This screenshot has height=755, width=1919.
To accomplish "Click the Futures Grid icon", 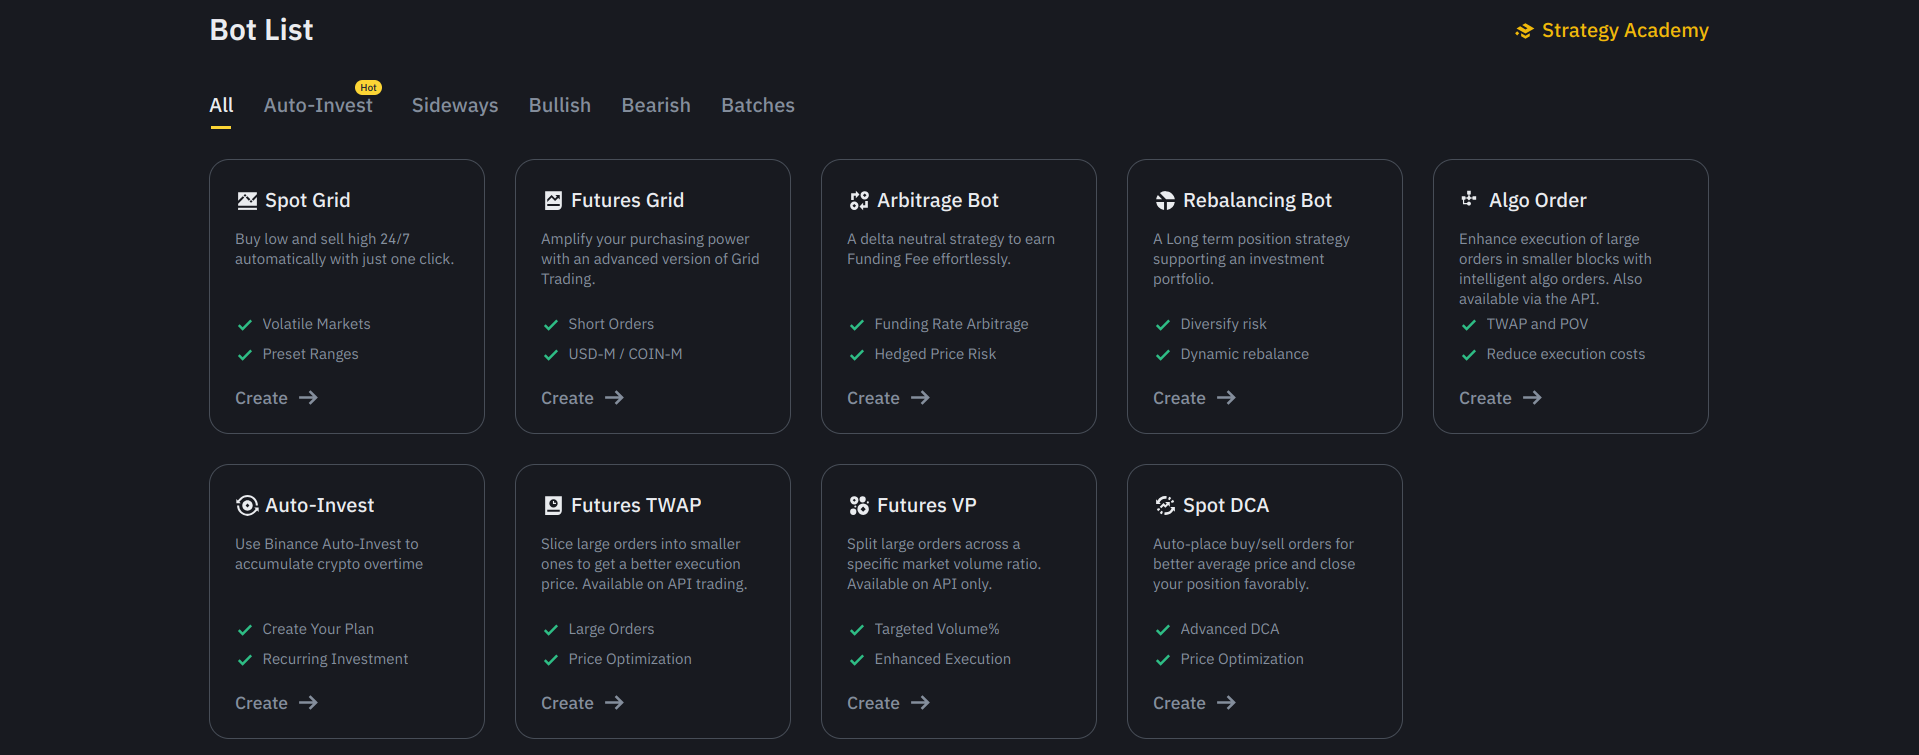I will click(553, 201).
